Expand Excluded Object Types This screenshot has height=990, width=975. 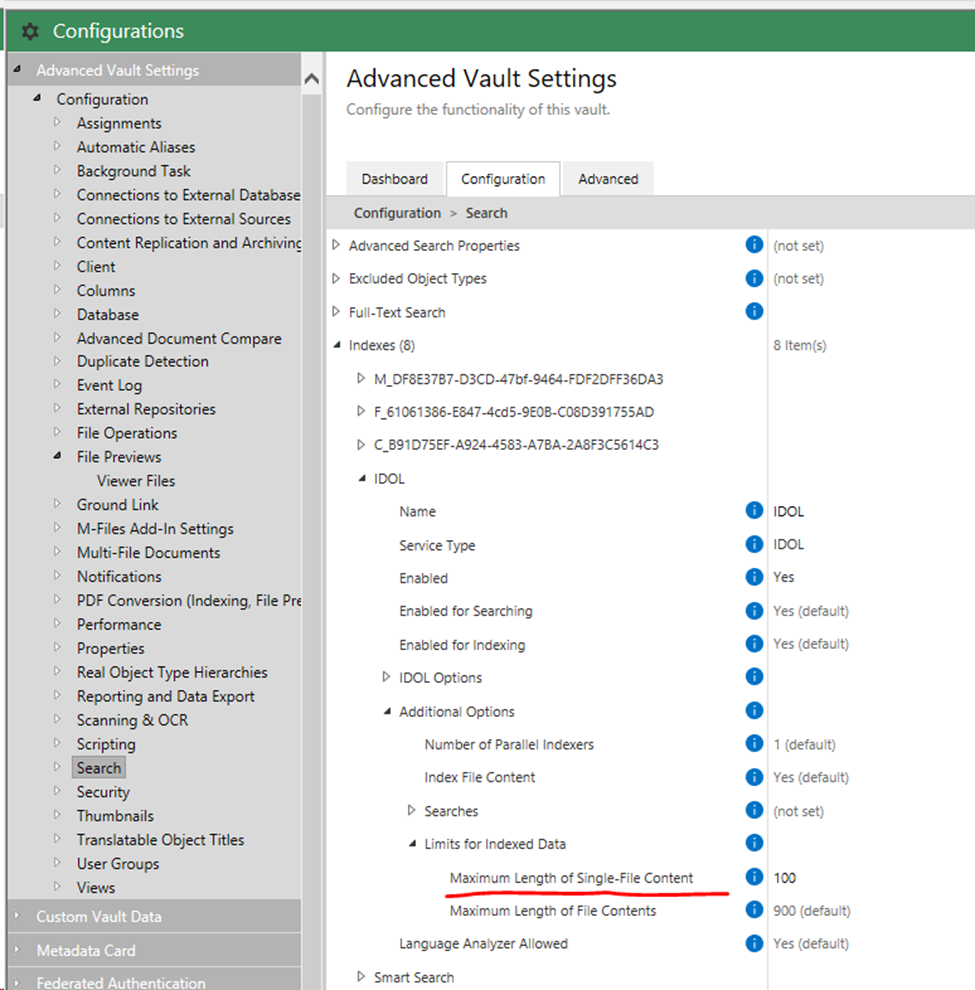point(336,278)
